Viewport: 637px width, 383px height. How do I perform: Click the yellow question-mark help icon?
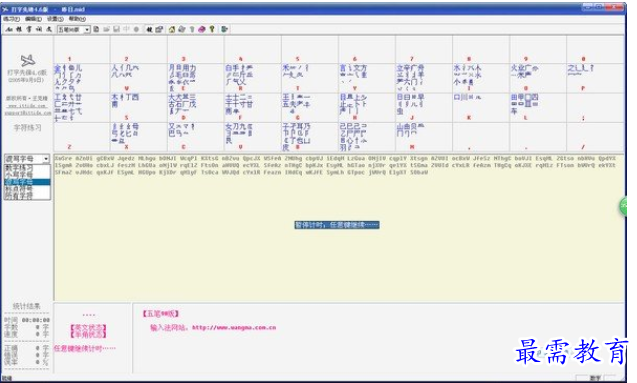point(212,29)
